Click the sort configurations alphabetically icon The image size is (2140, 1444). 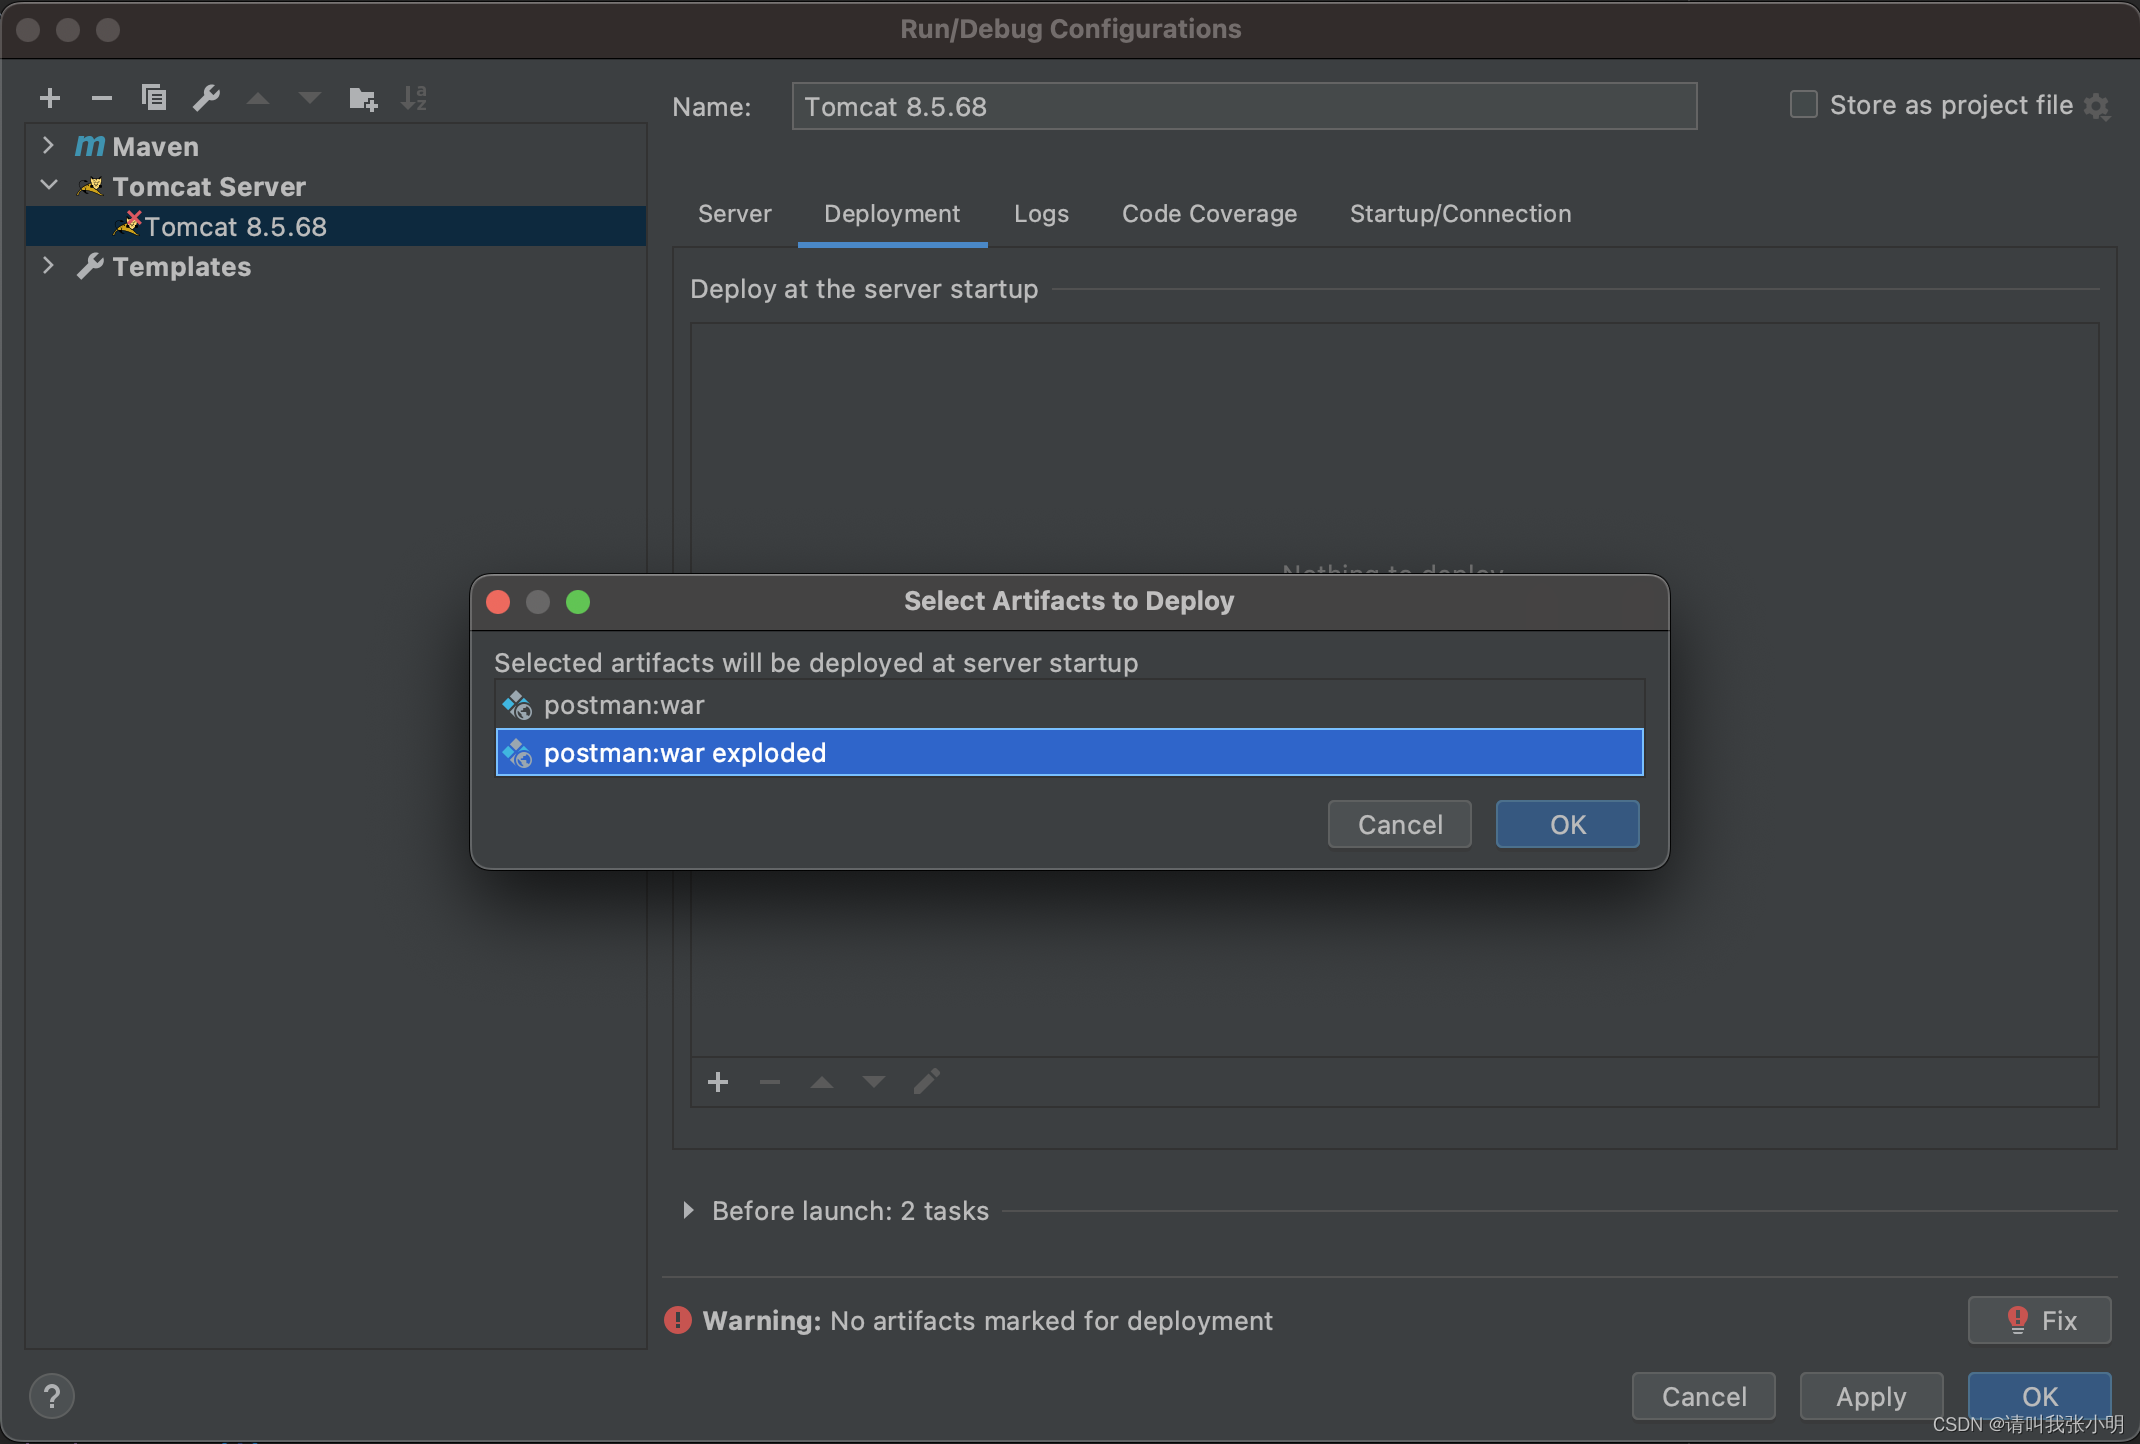click(414, 98)
